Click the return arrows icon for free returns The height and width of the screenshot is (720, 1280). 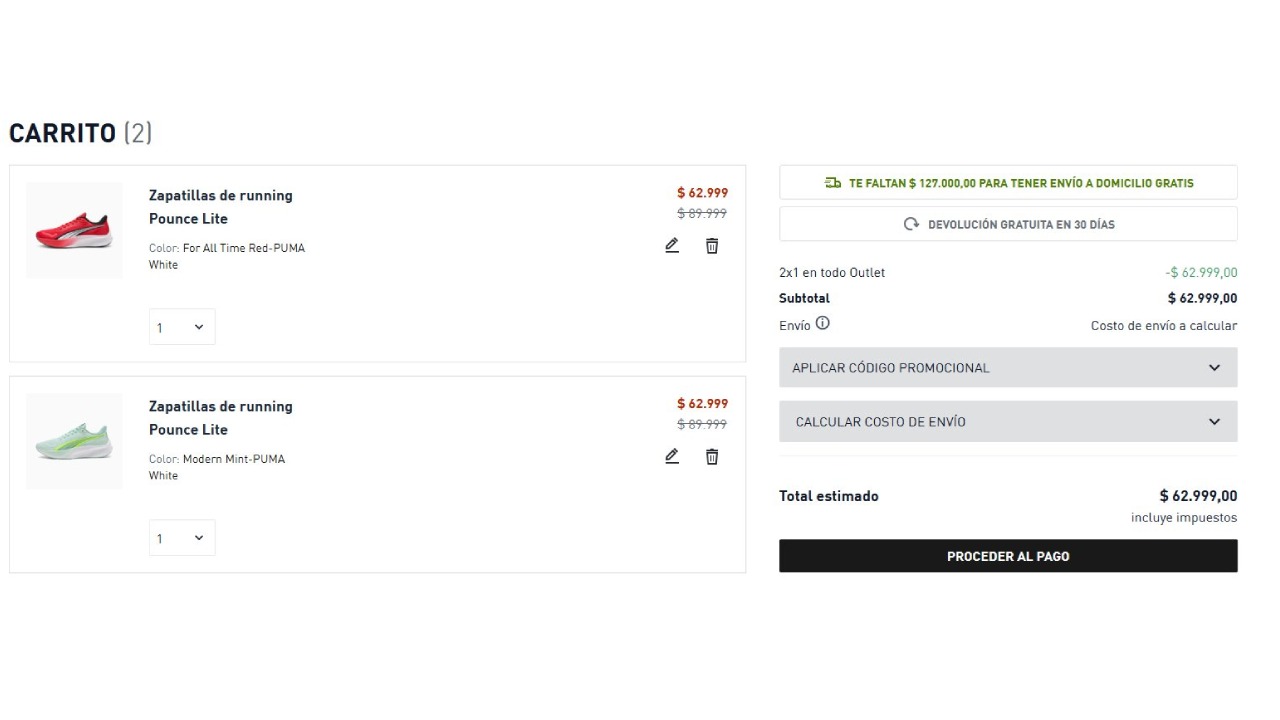coord(912,223)
